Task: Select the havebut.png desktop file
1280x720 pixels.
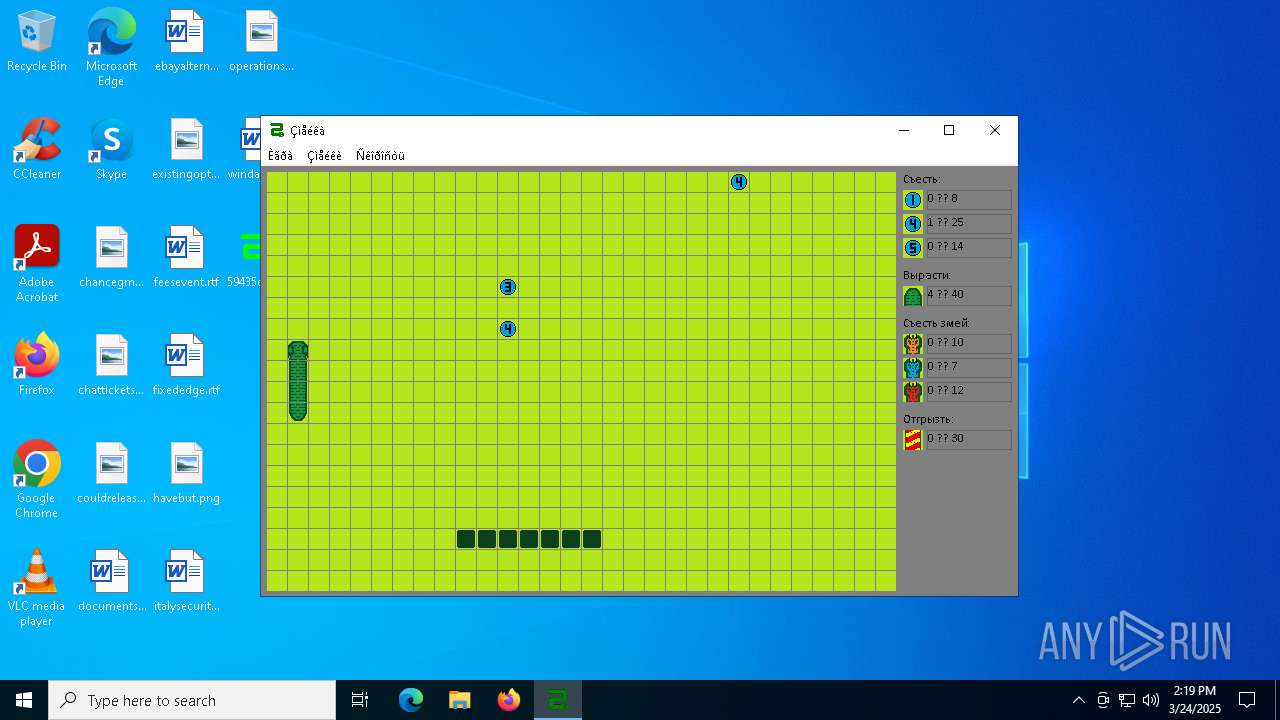Action: 185,474
